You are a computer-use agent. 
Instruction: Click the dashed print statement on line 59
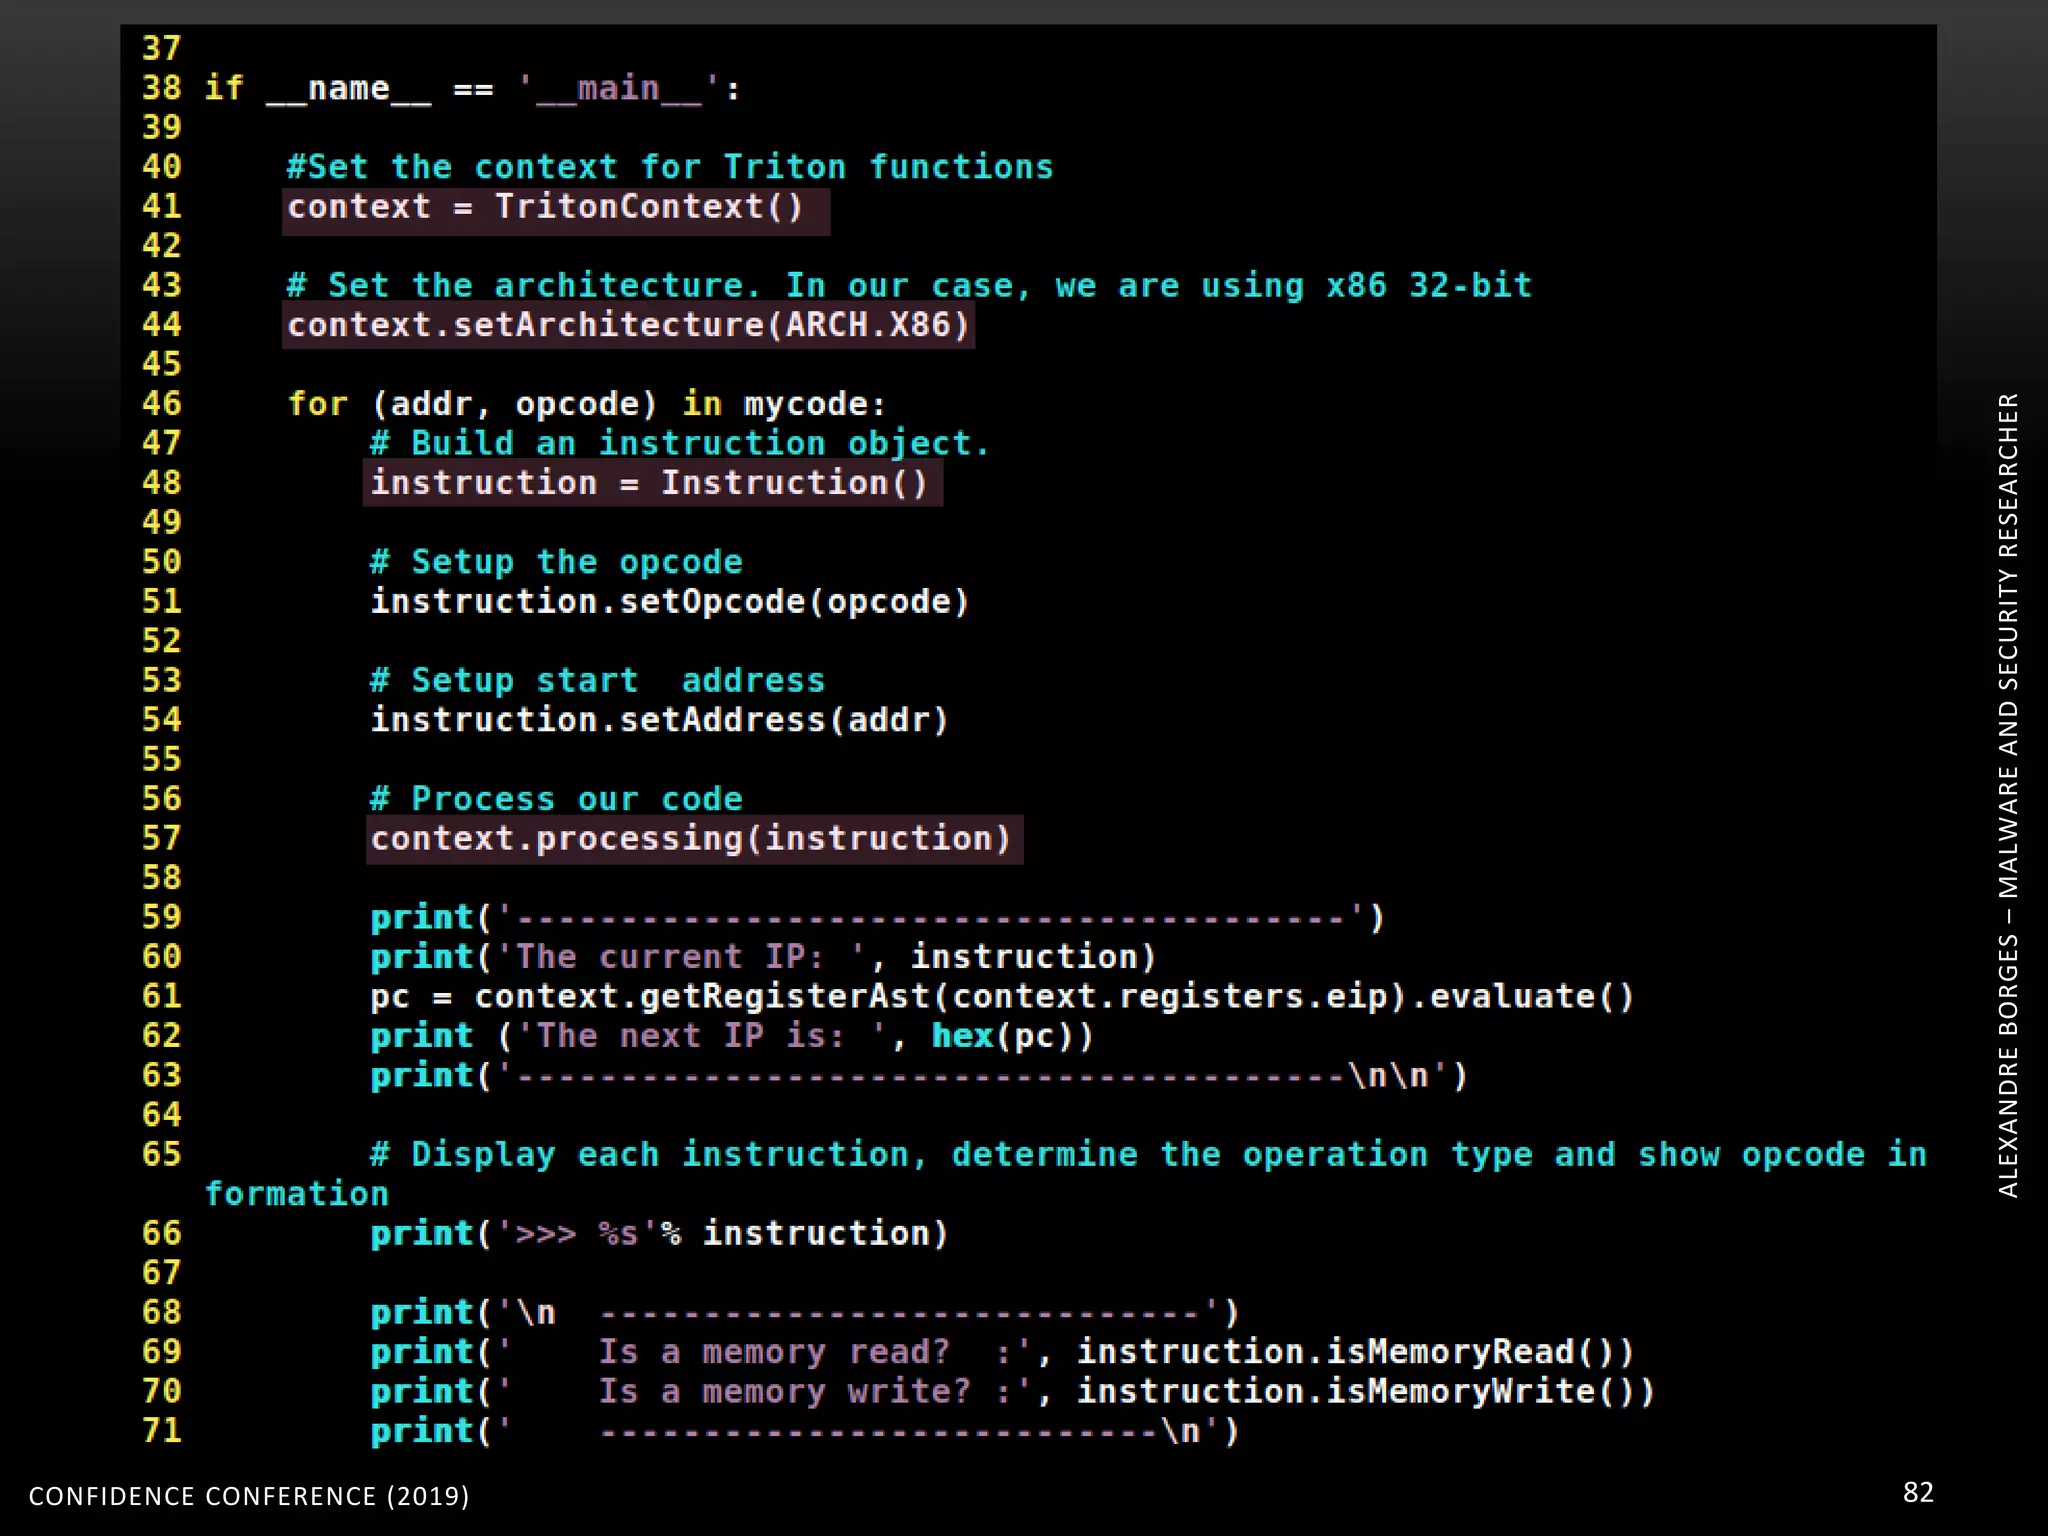(877, 918)
